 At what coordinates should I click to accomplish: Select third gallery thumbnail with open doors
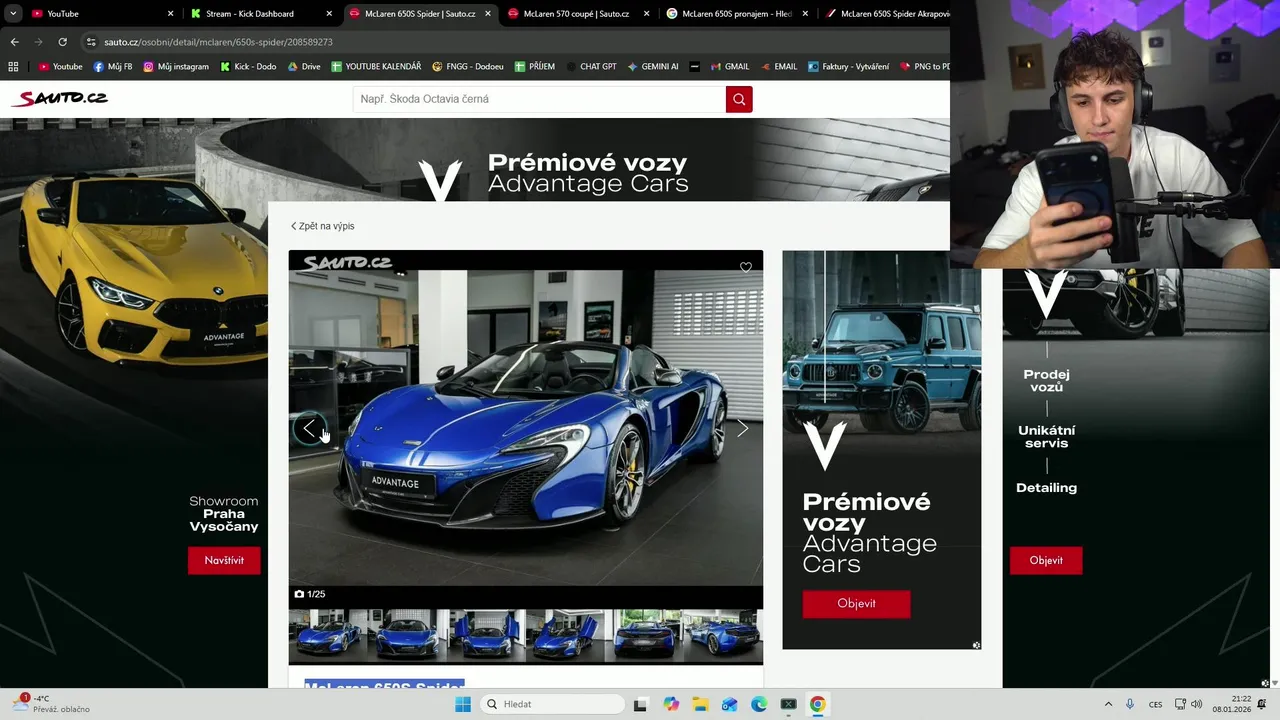click(487, 634)
